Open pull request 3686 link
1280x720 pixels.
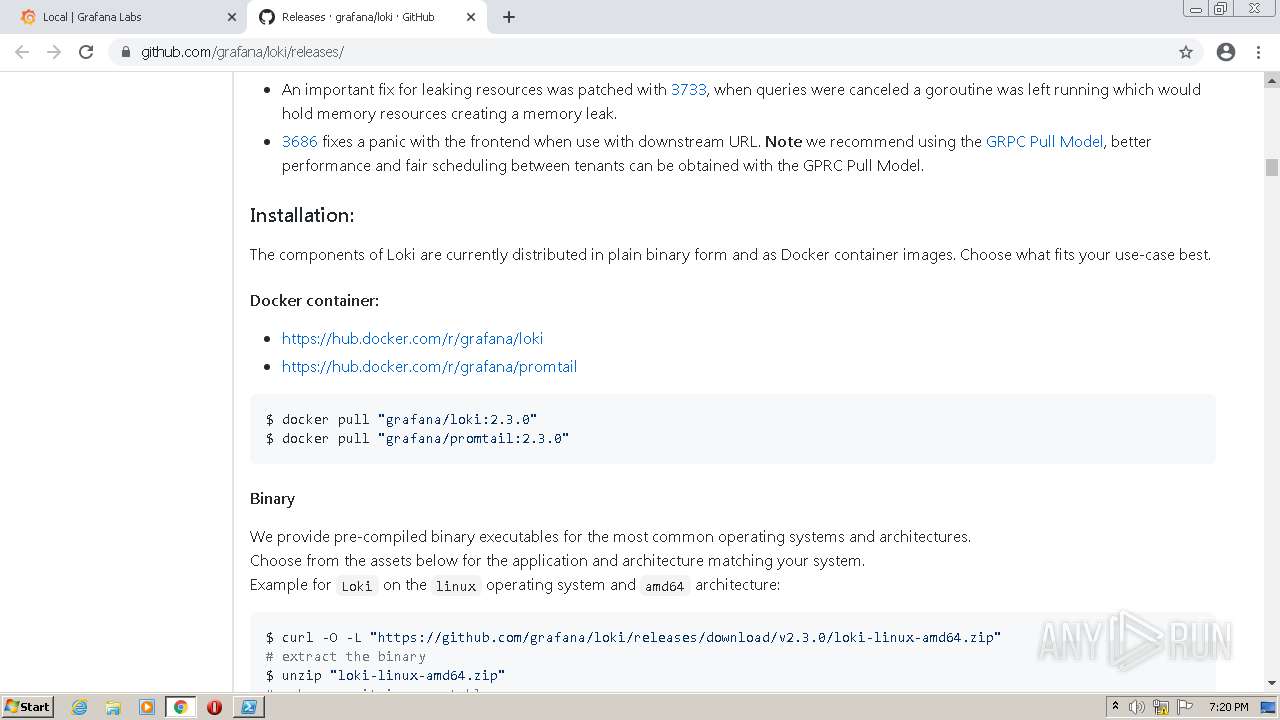pyautogui.click(x=299, y=141)
